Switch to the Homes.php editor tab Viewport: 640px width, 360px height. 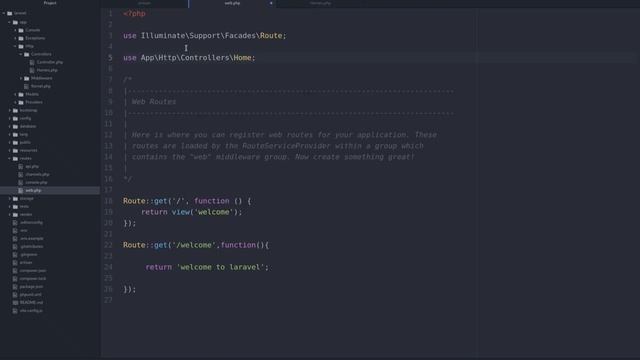pyautogui.click(x=320, y=3)
